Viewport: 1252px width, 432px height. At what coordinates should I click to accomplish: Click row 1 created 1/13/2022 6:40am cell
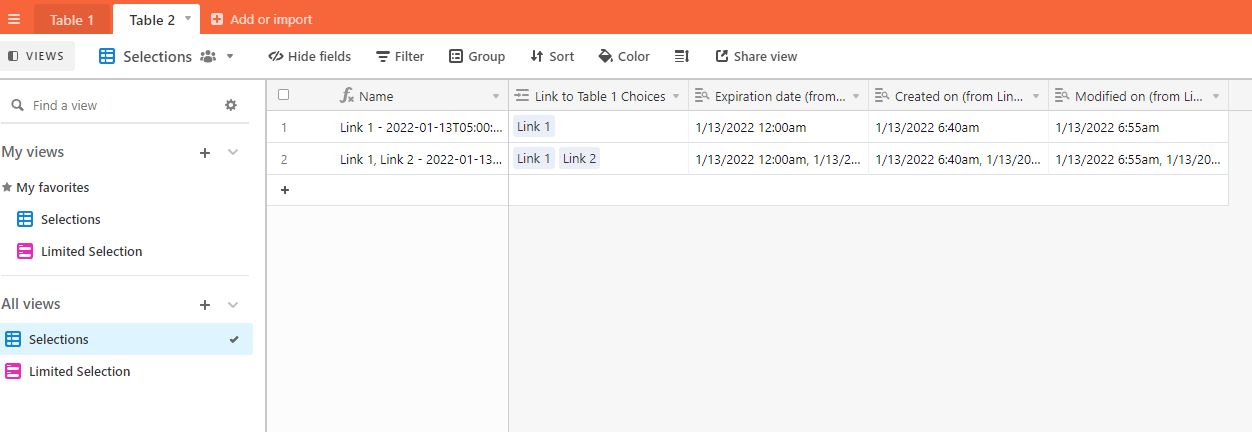point(958,127)
